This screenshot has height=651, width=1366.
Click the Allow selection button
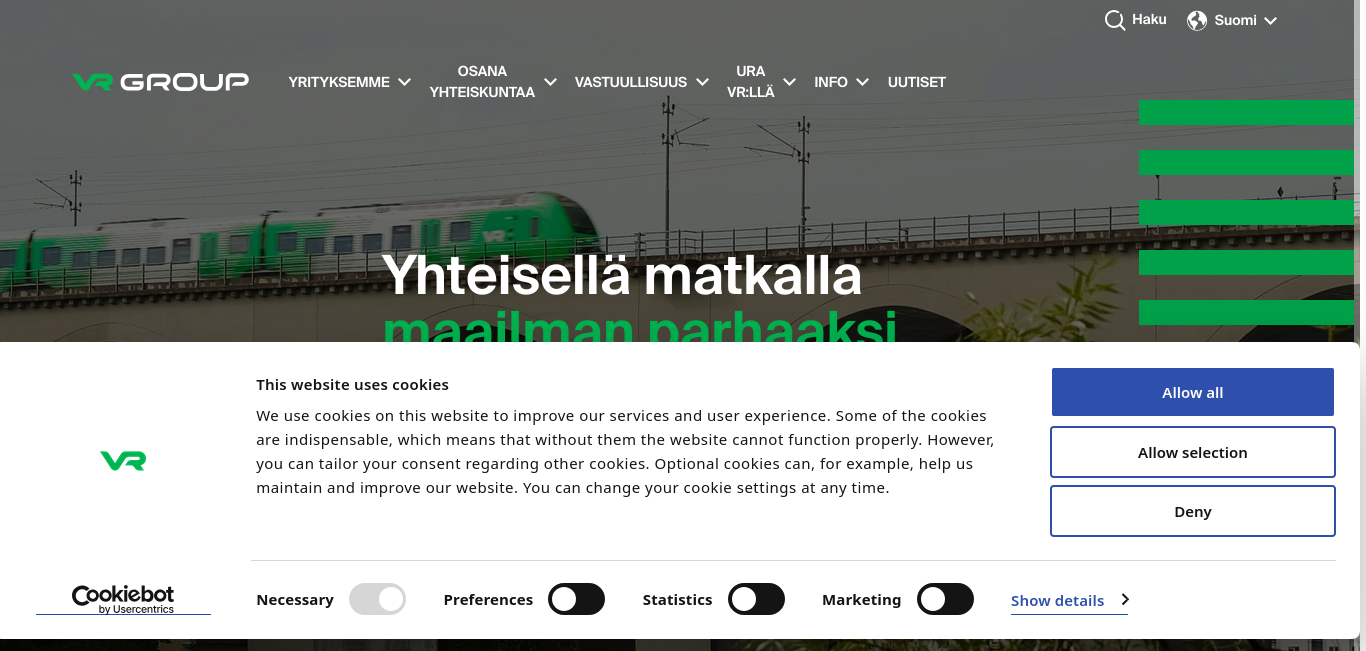point(1192,452)
